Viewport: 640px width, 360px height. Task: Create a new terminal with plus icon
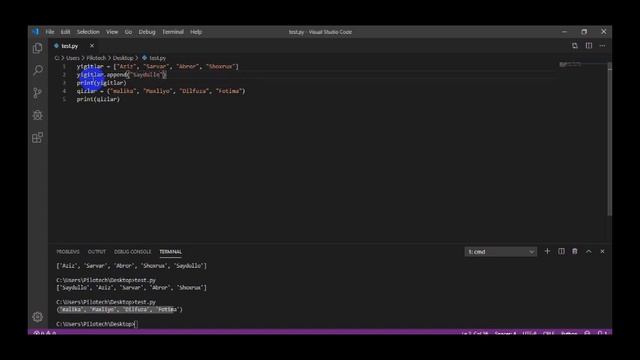[x=547, y=251]
